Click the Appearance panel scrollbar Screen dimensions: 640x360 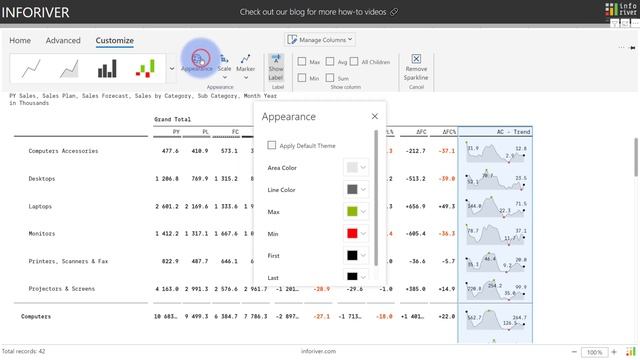[x=376, y=198]
